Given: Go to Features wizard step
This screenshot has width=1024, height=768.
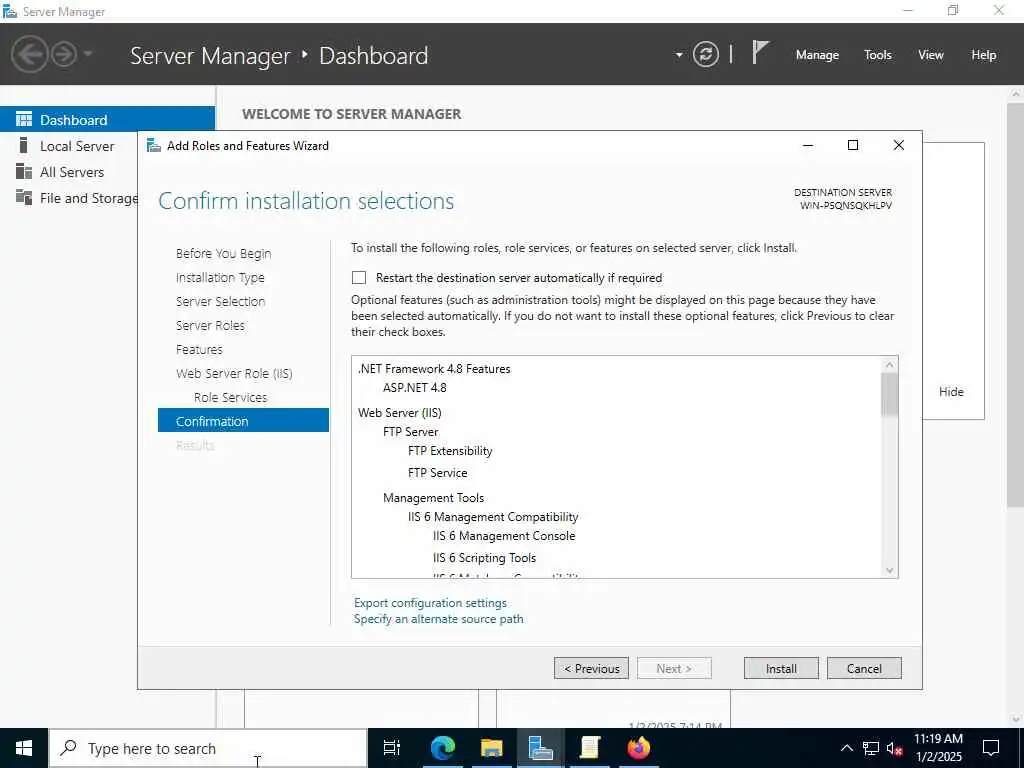Looking at the screenshot, I should [x=199, y=349].
